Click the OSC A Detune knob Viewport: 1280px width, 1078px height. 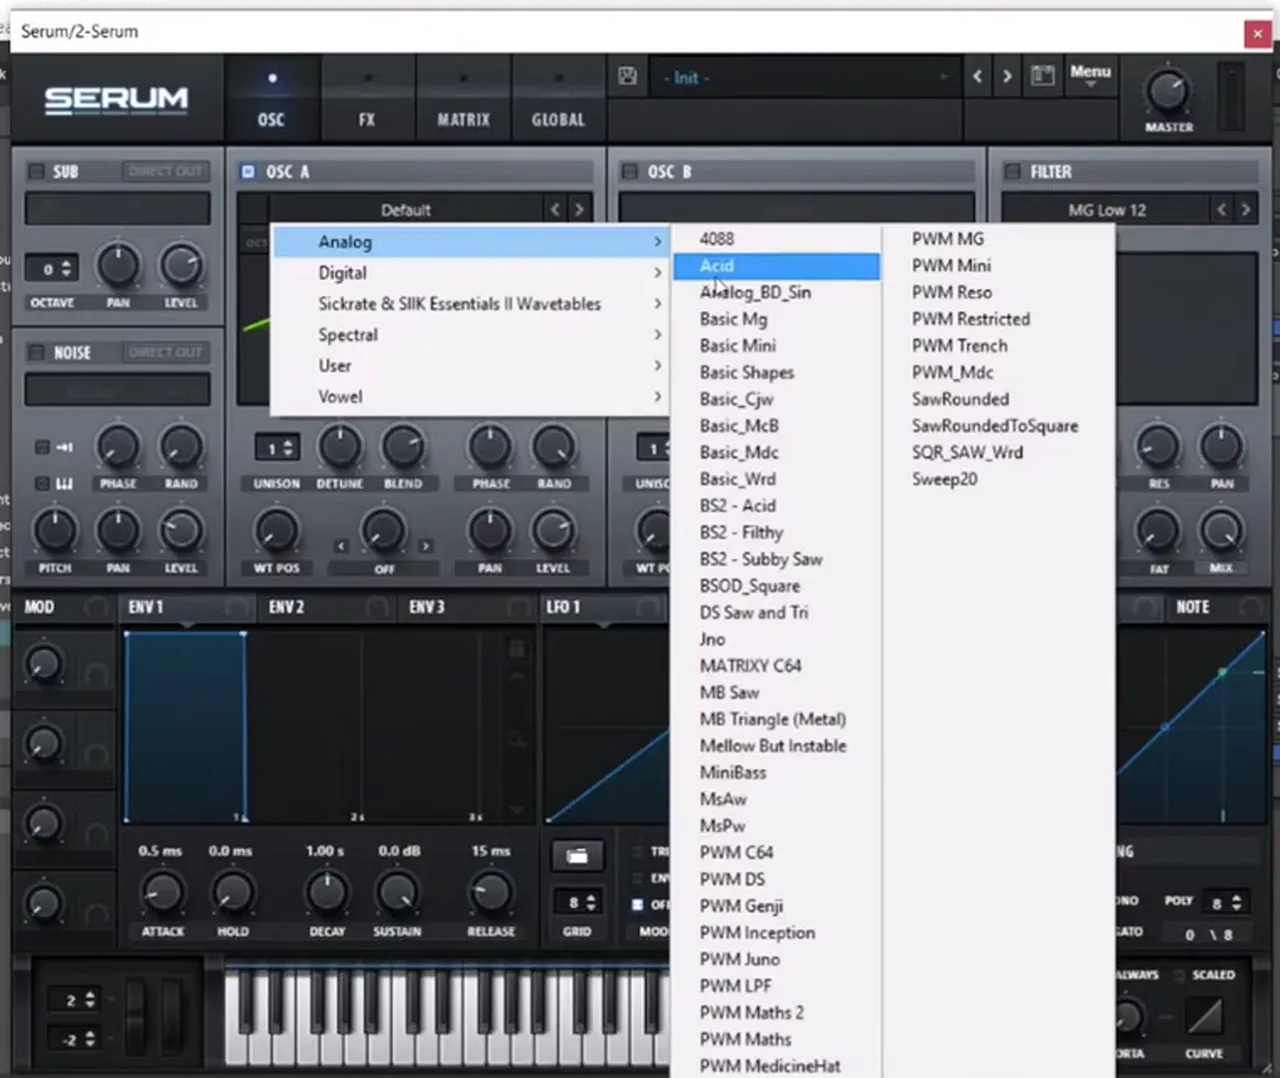coord(340,447)
